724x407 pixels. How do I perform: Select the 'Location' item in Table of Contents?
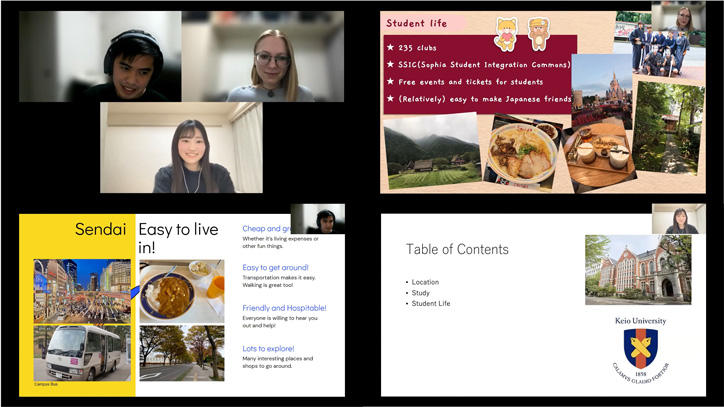coord(429,282)
